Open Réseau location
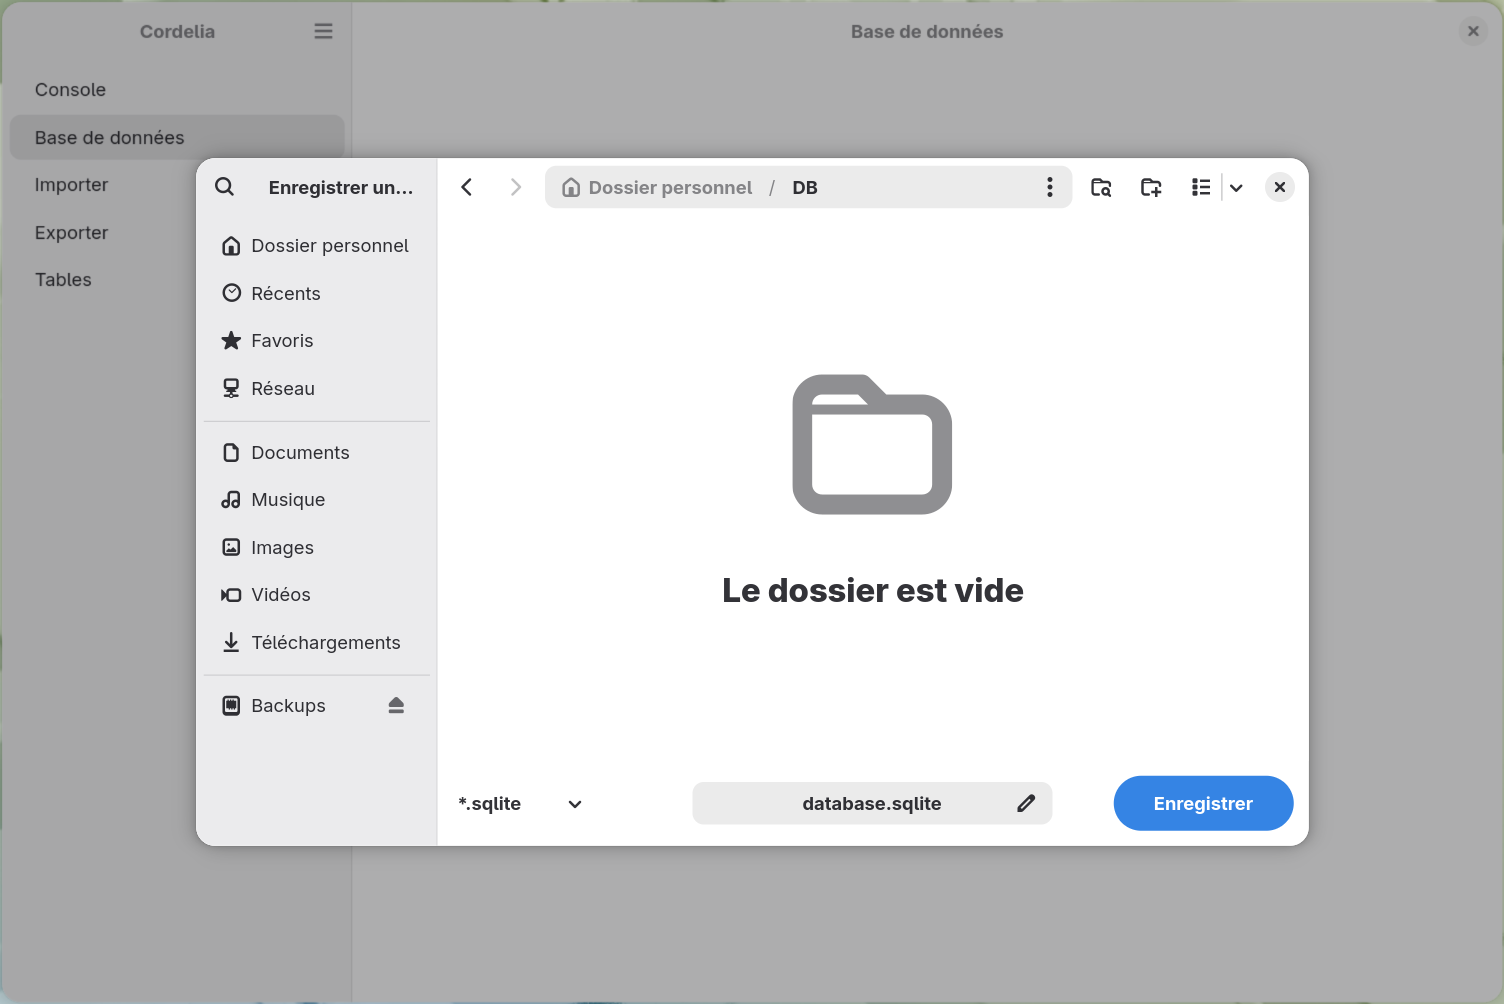This screenshot has width=1504, height=1004. 317,388
